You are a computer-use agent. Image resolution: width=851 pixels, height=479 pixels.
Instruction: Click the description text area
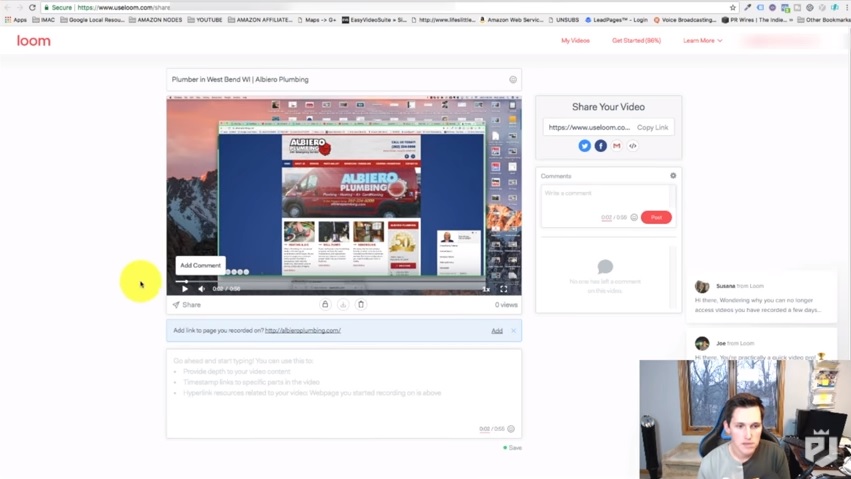click(x=344, y=393)
